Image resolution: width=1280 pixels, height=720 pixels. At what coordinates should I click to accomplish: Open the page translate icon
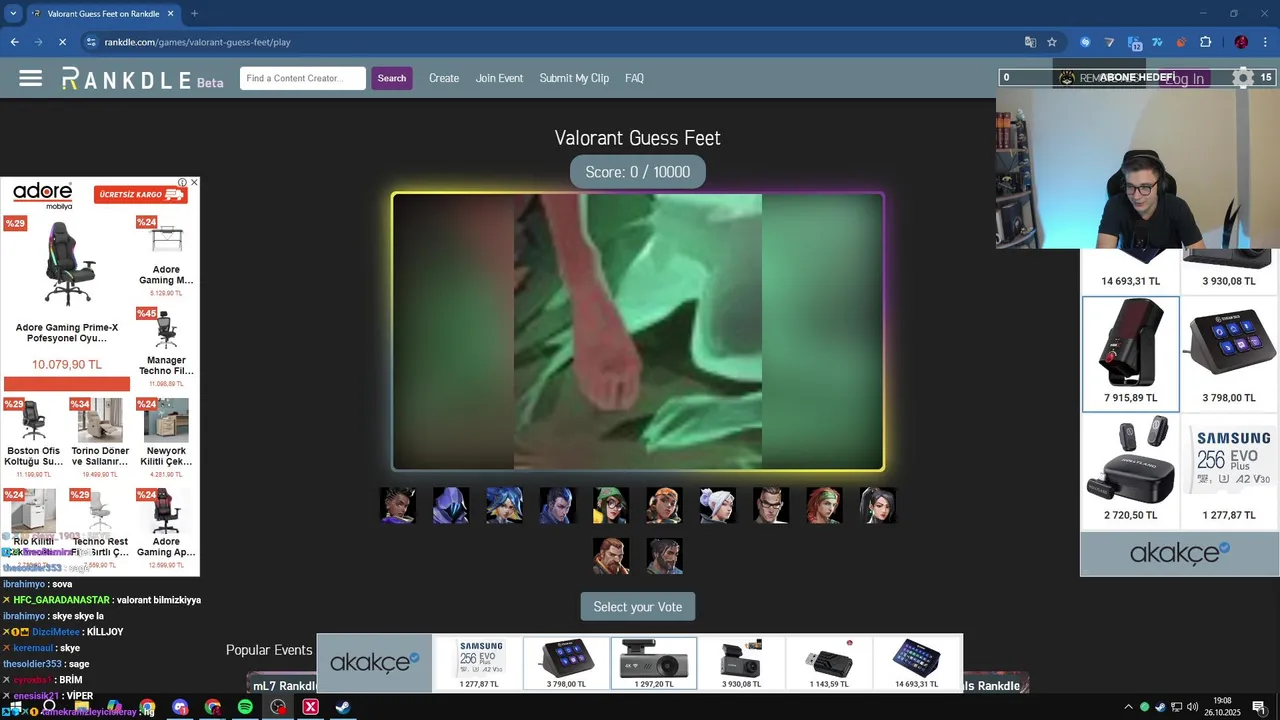tap(1030, 42)
